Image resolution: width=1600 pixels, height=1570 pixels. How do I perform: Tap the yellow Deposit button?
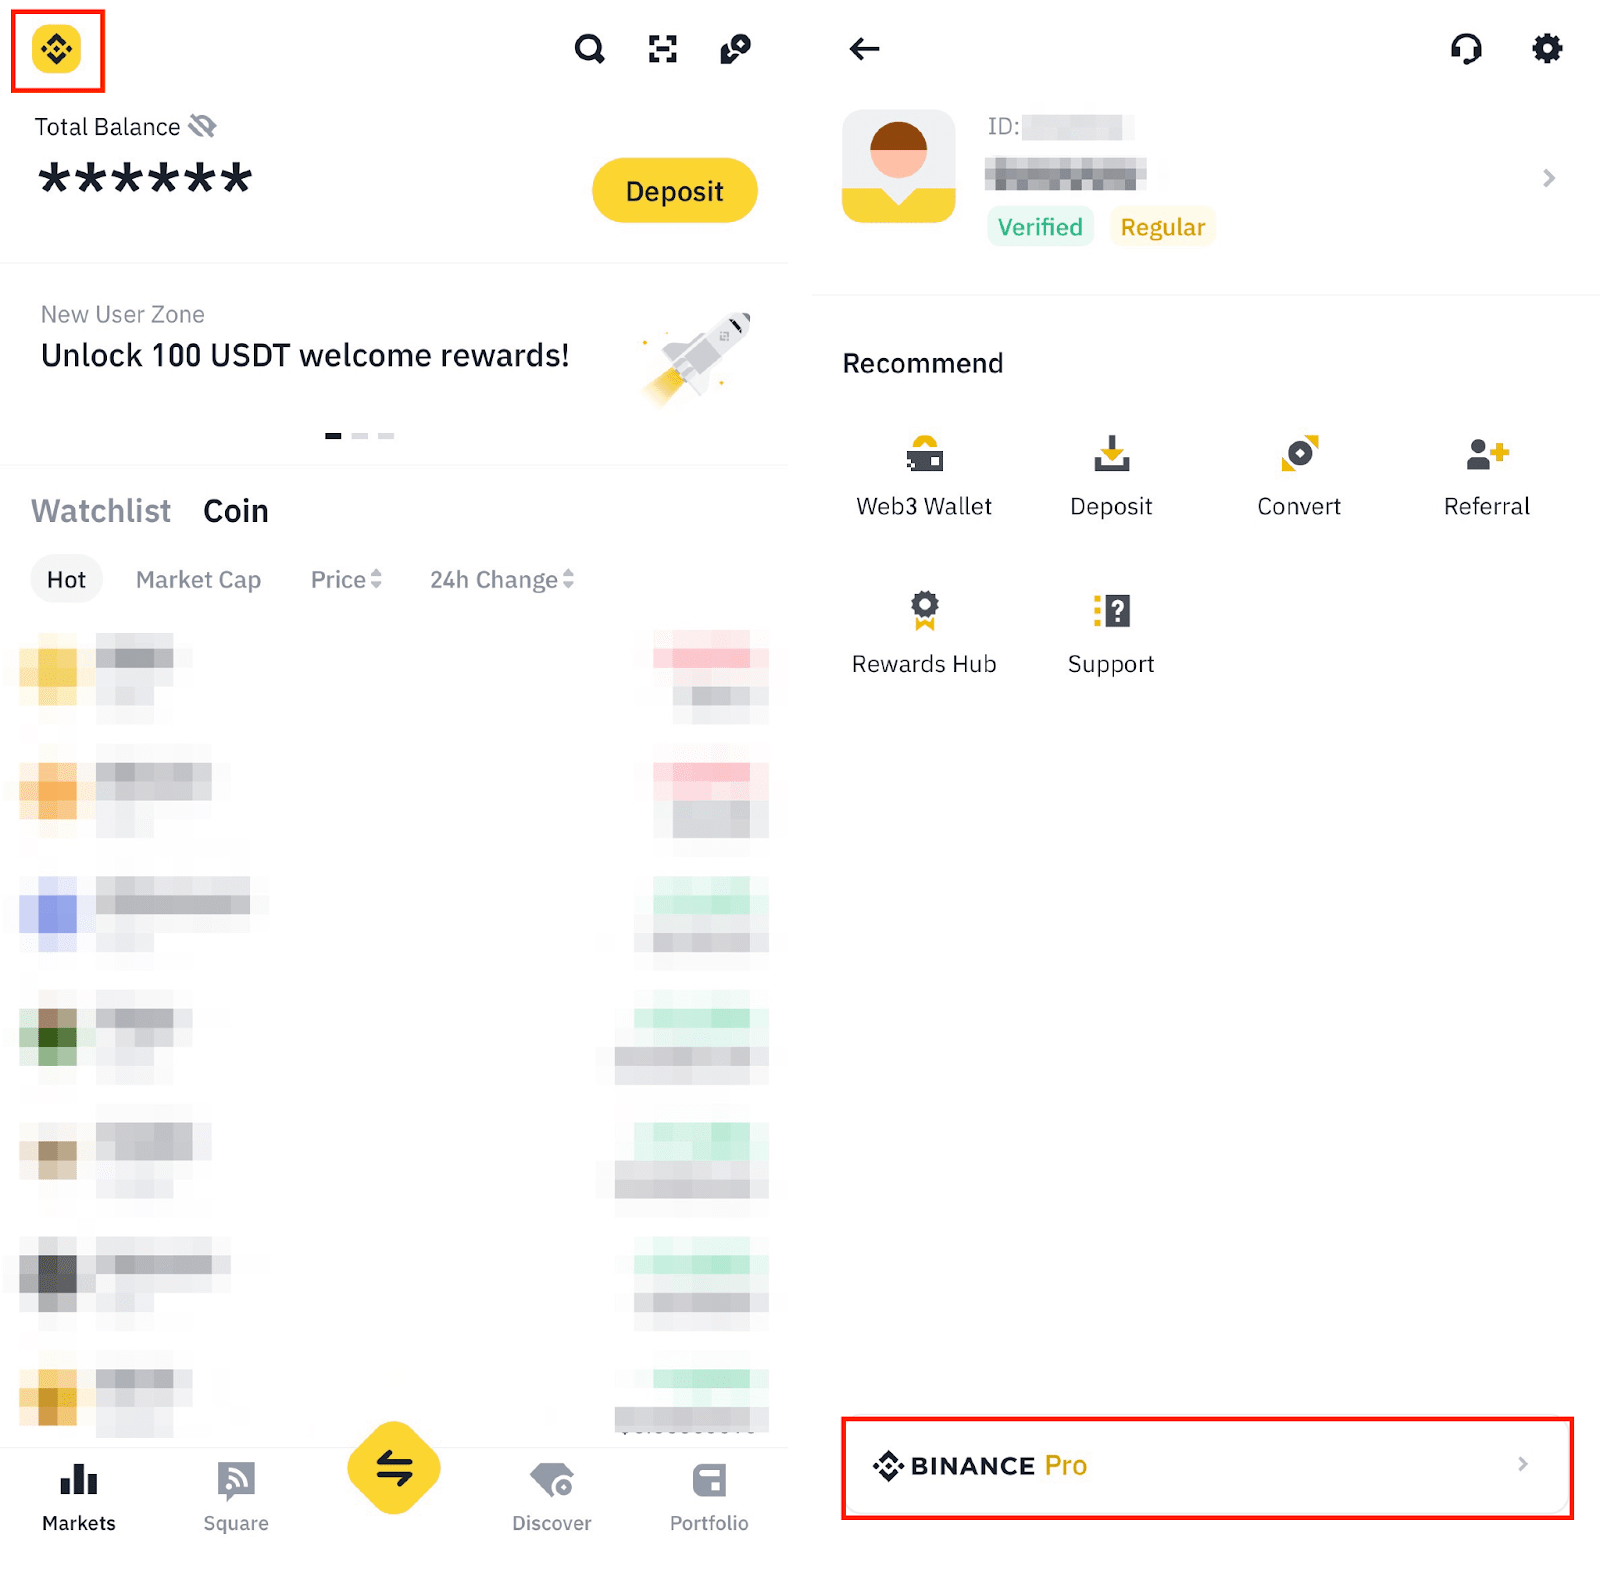675,190
